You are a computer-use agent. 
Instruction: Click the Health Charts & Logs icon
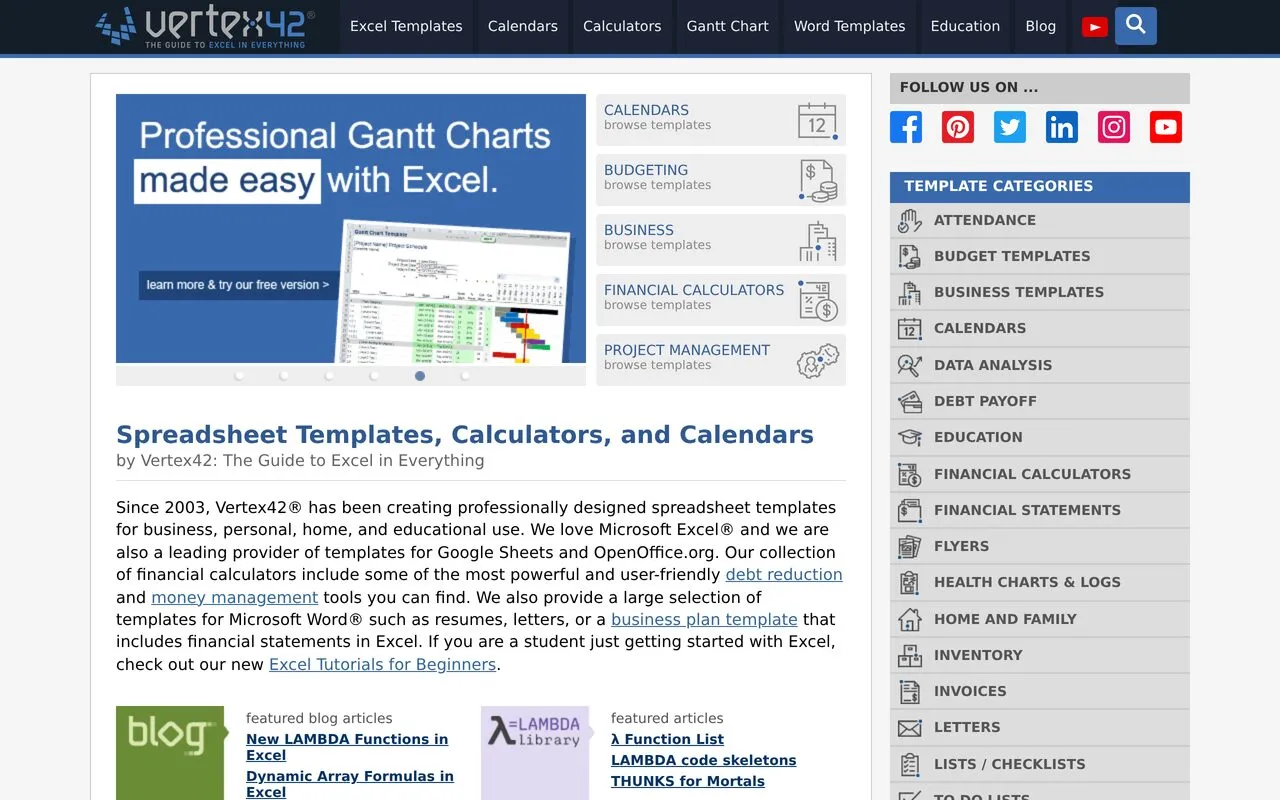click(910, 583)
